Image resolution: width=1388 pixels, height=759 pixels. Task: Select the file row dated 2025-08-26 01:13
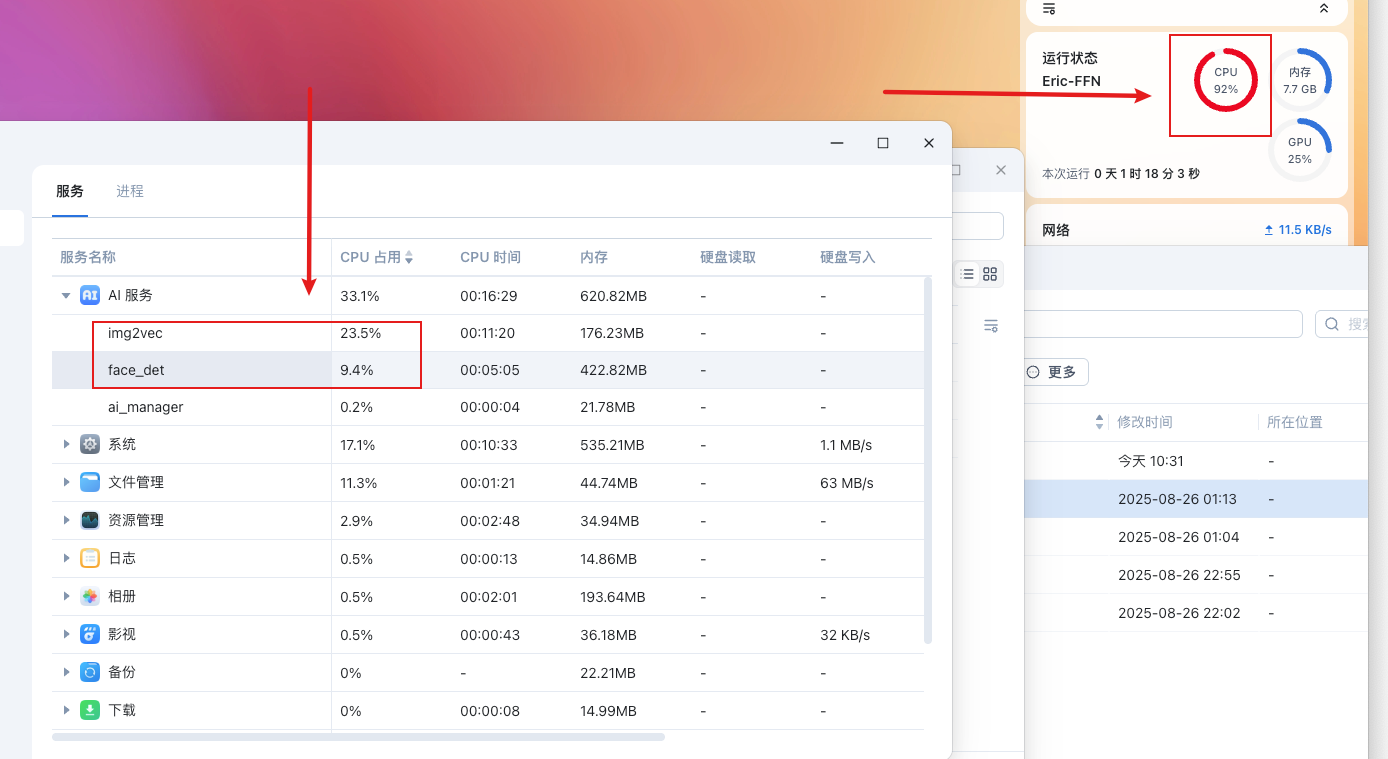[x=1197, y=499]
